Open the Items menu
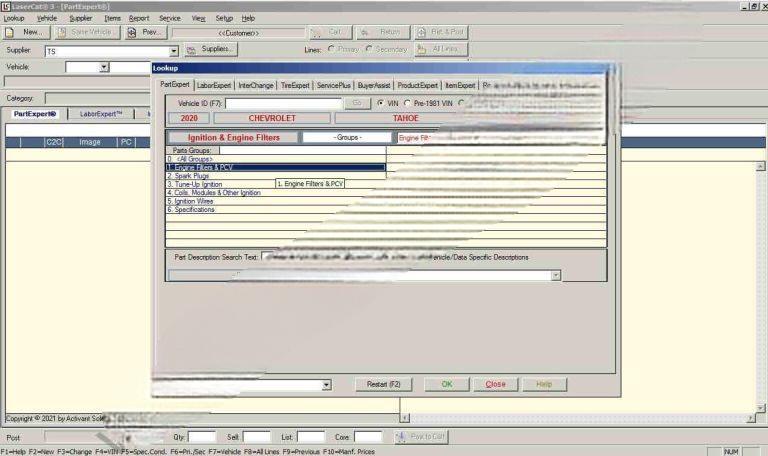The width and height of the screenshot is (768, 456). click(x=112, y=18)
